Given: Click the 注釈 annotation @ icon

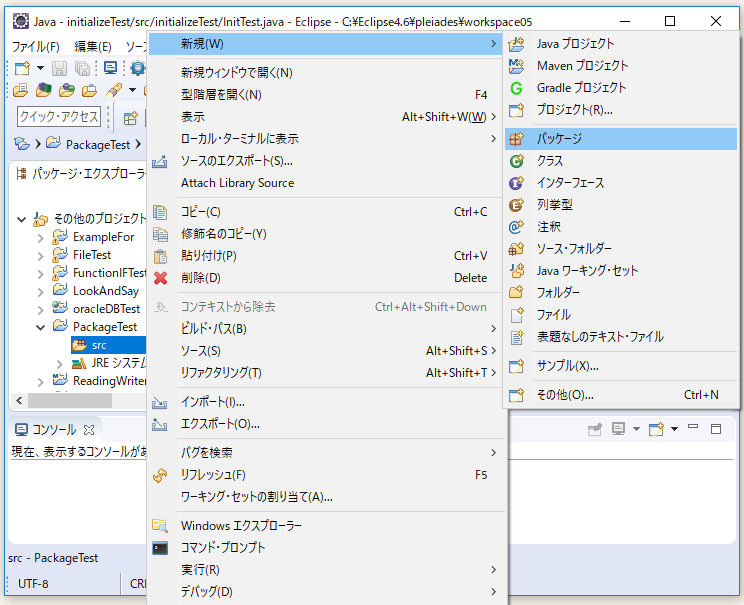Looking at the screenshot, I should pos(516,227).
